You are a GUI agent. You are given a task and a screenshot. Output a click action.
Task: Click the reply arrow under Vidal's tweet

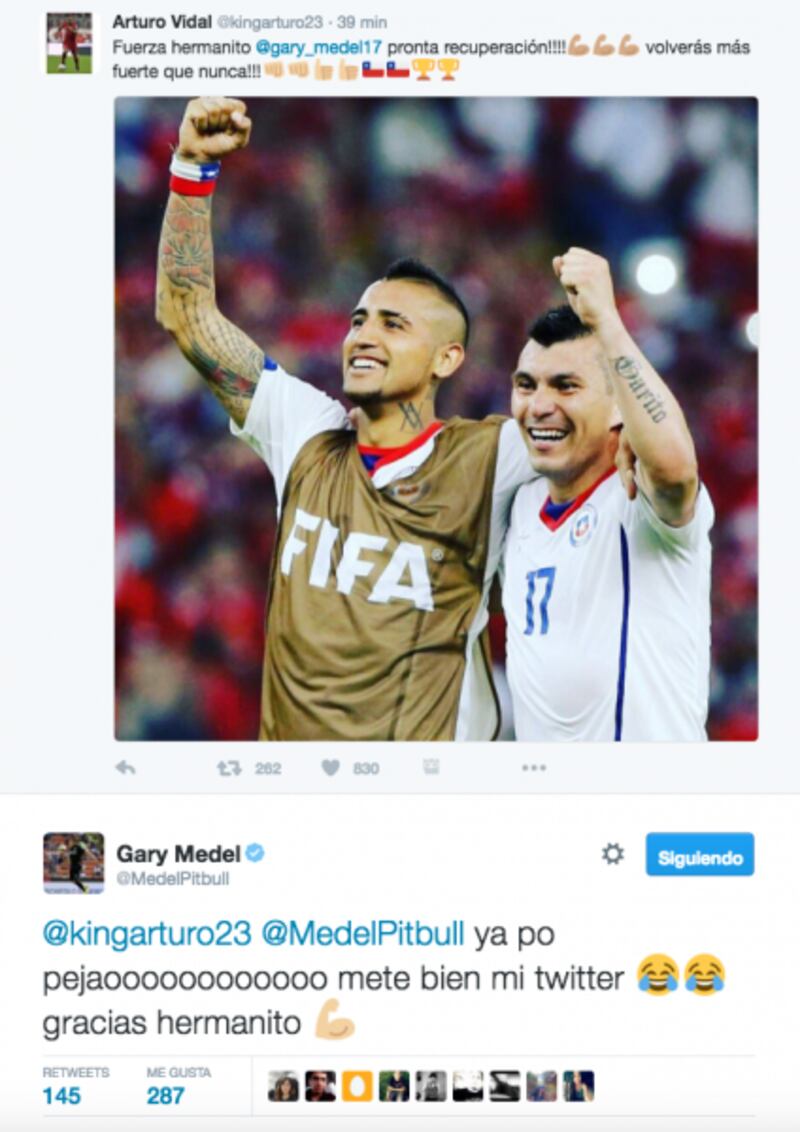[126, 767]
